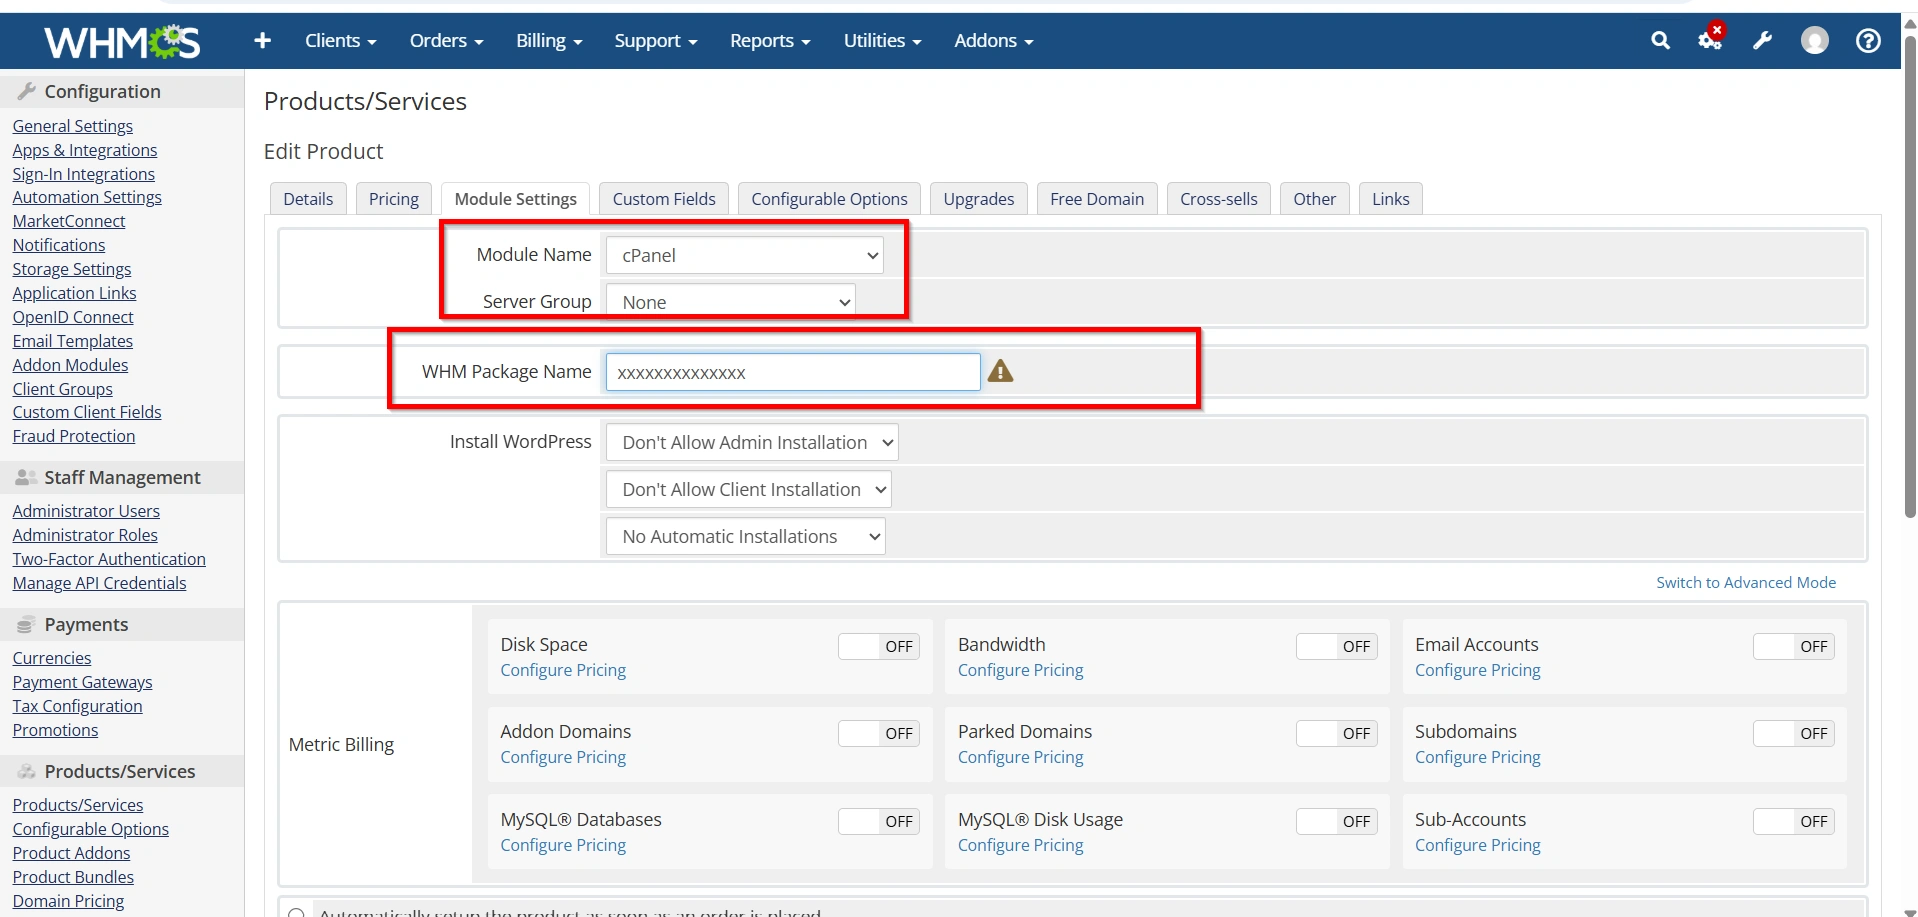Switch to the Other tab
This screenshot has width=1918, height=917.
coord(1314,199)
